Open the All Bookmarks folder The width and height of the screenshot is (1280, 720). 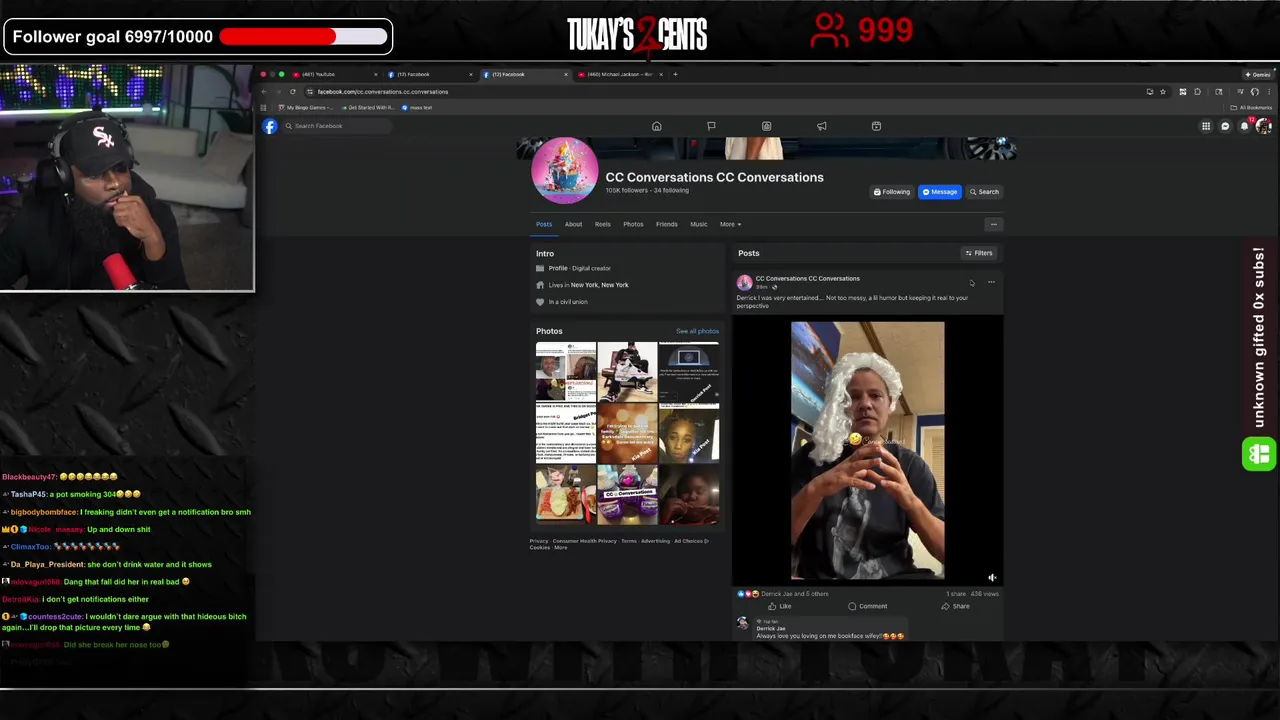(x=1252, y=108)
